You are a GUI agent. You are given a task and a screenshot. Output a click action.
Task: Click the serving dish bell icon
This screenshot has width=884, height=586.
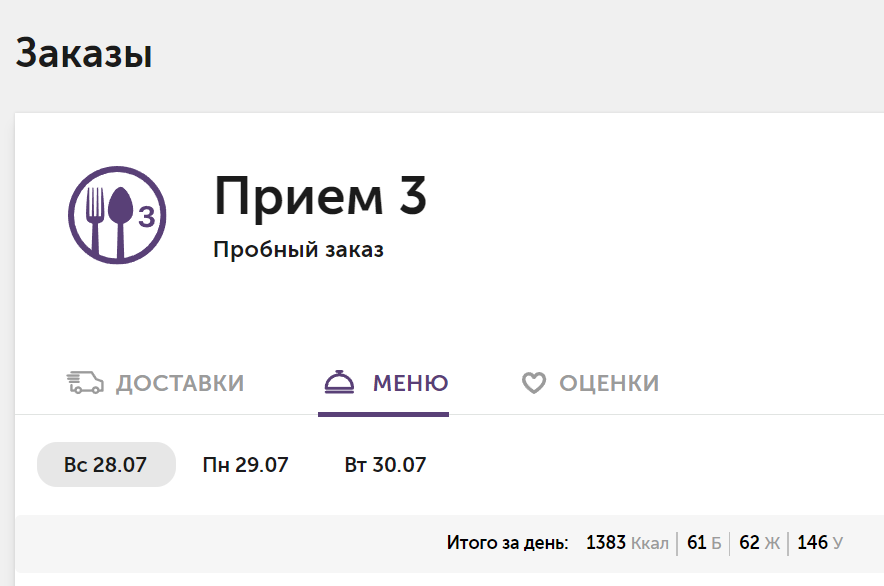339,382
